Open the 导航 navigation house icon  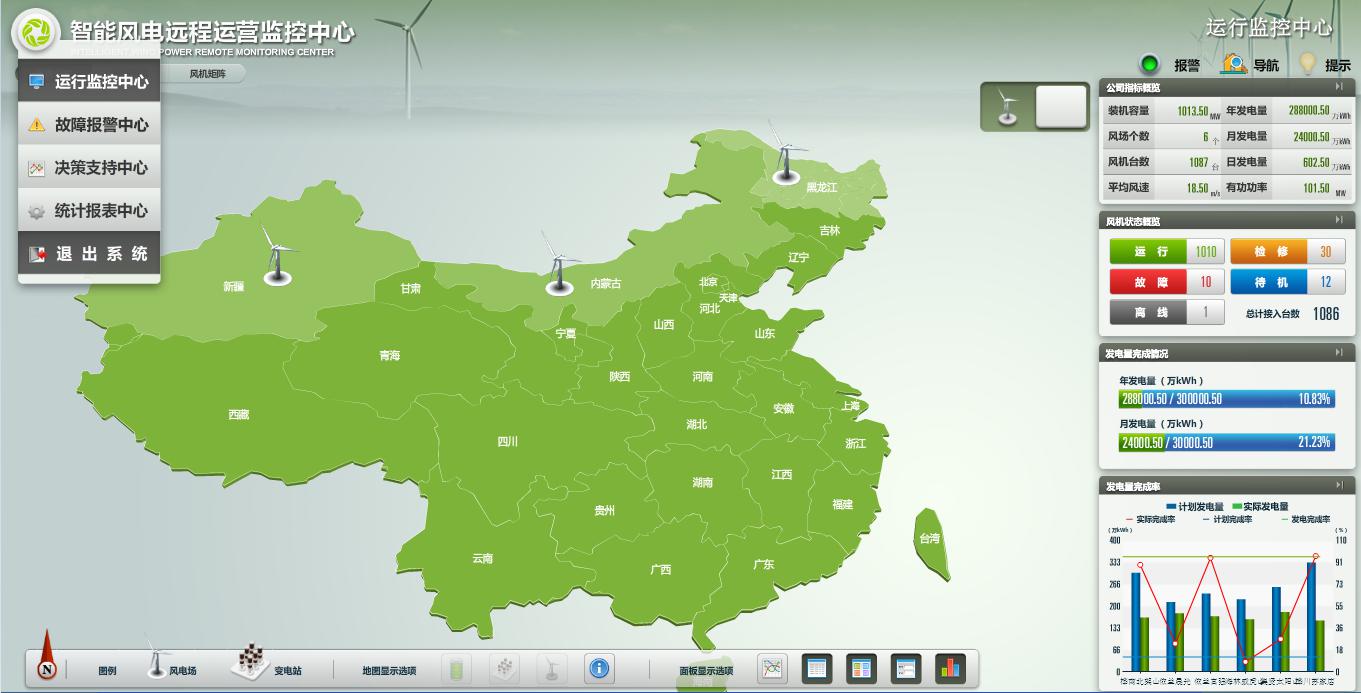click(x=1234, y=64)
